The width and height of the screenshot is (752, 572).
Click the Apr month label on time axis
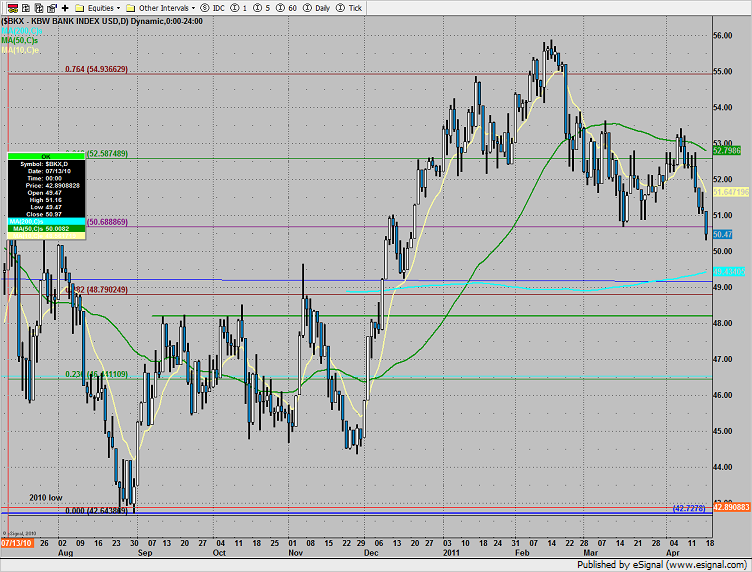[673, 552]
